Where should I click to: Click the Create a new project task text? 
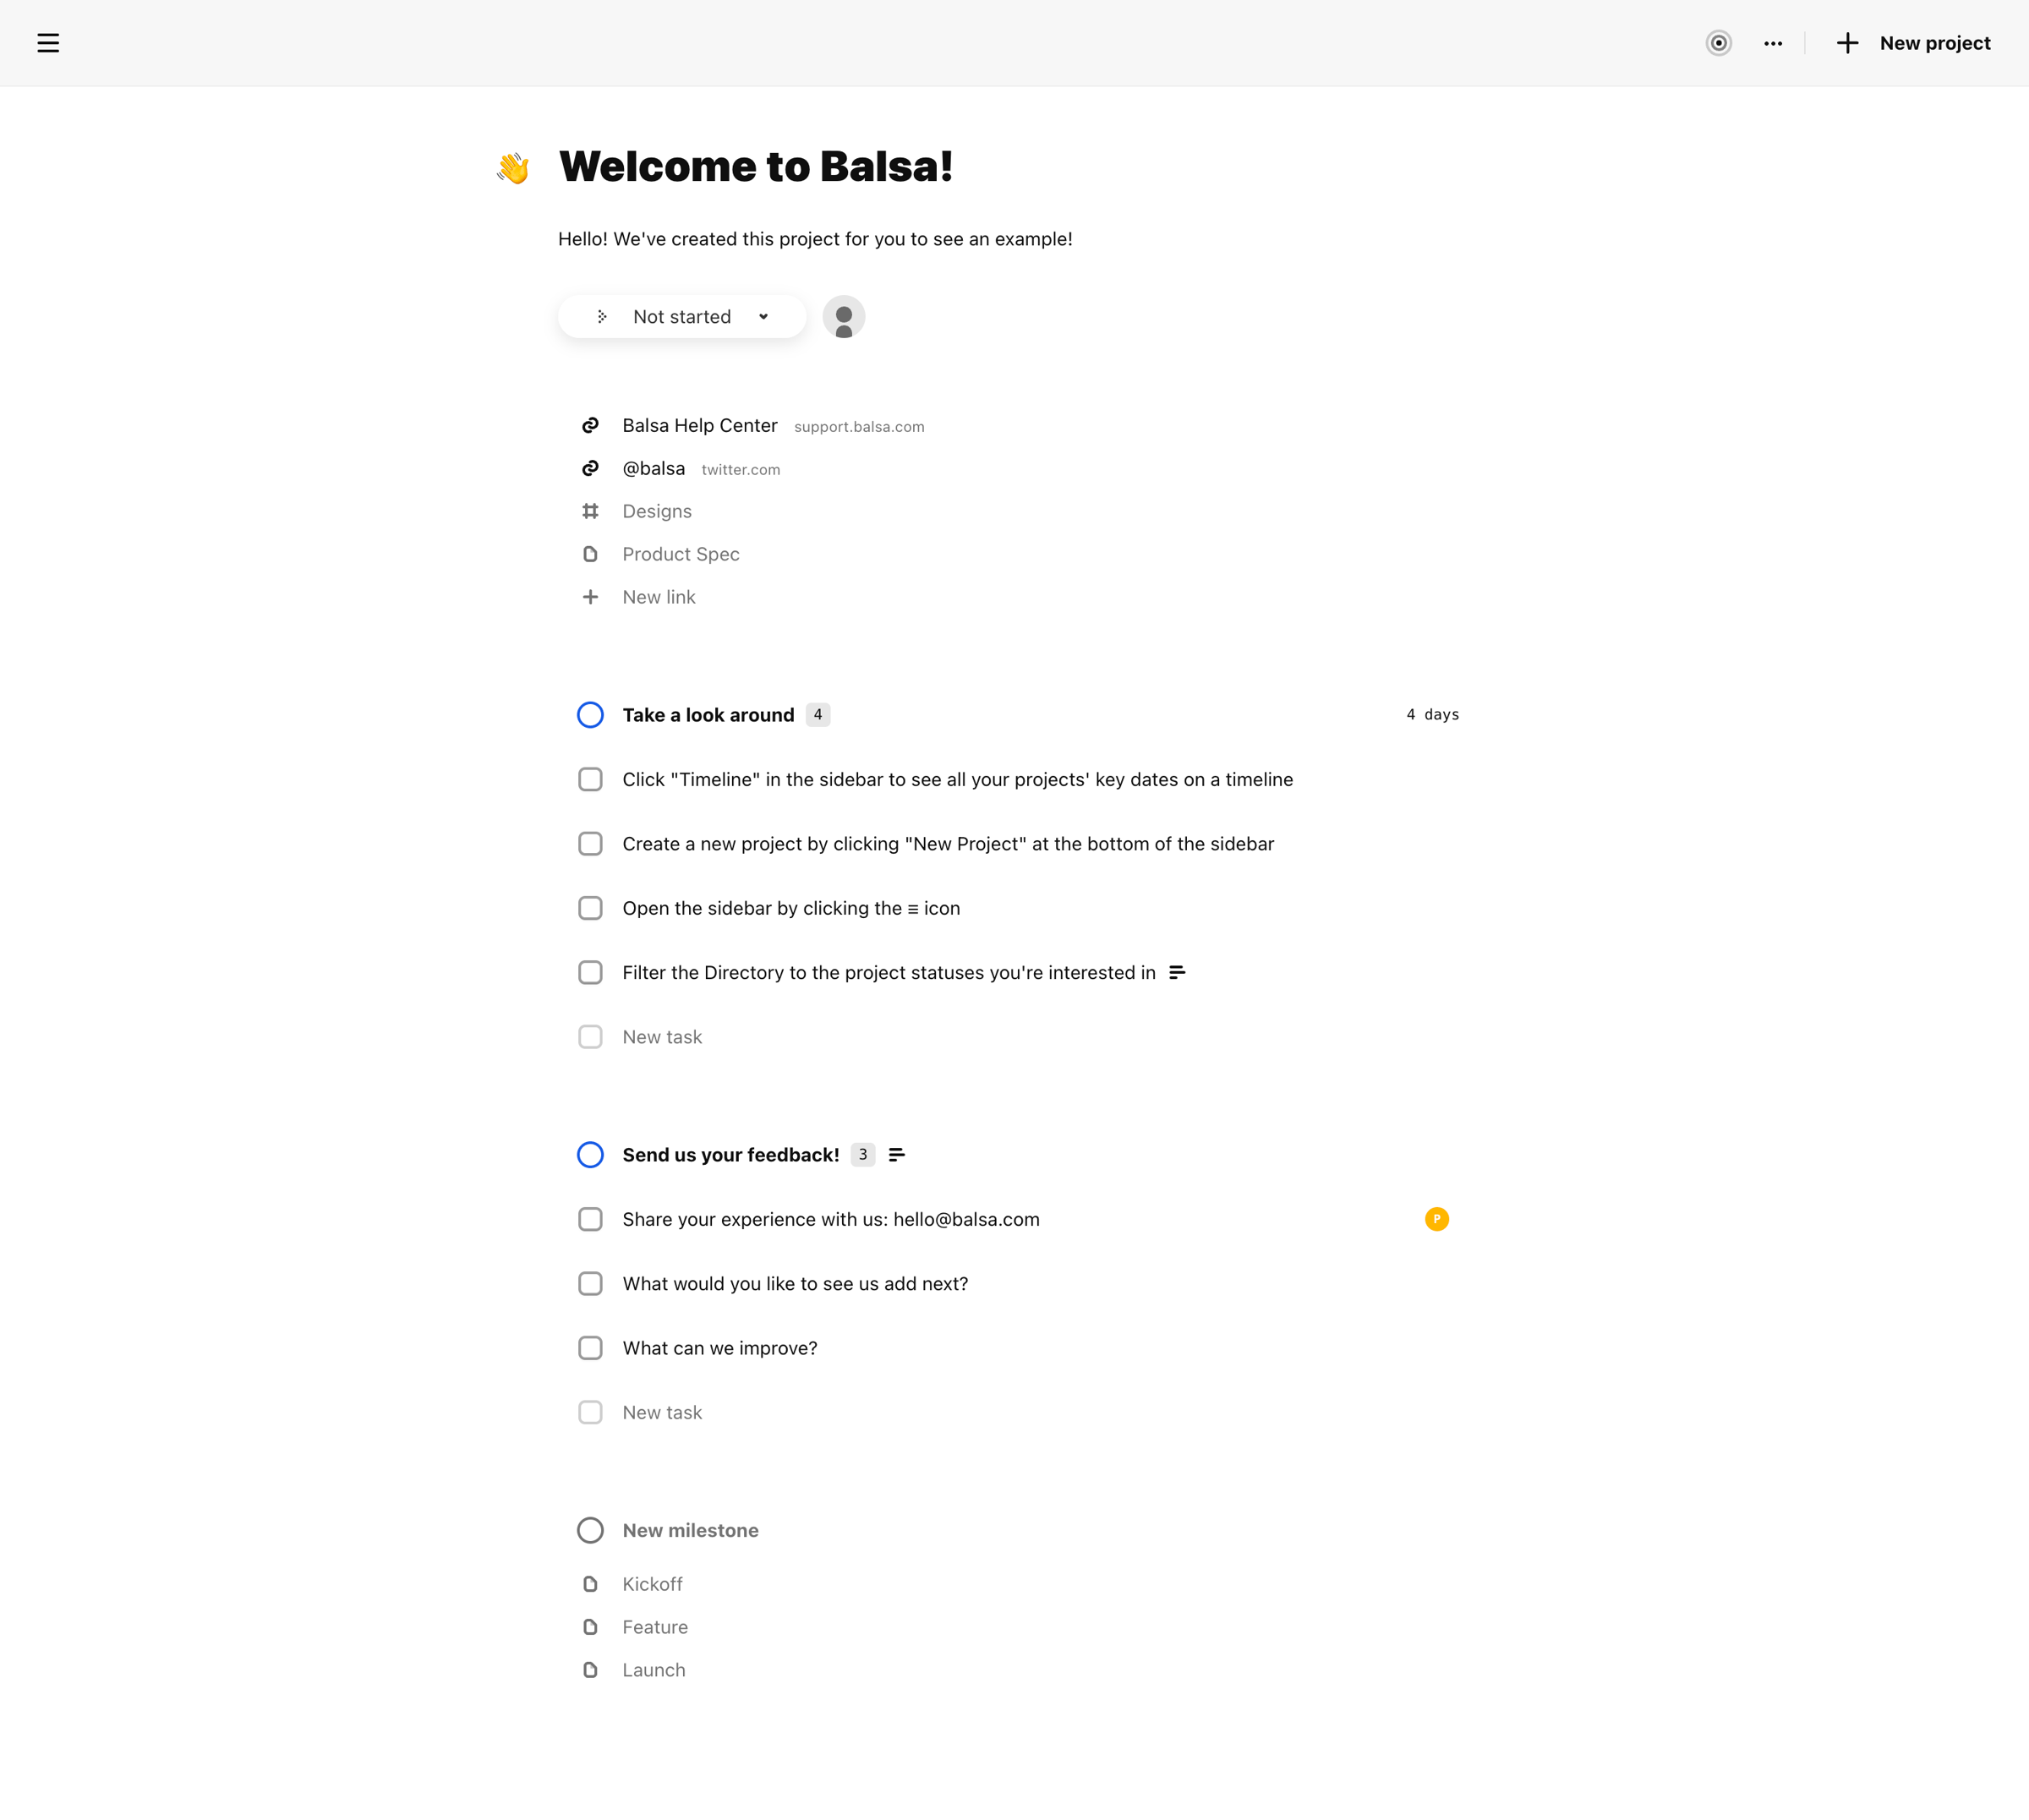947,844
